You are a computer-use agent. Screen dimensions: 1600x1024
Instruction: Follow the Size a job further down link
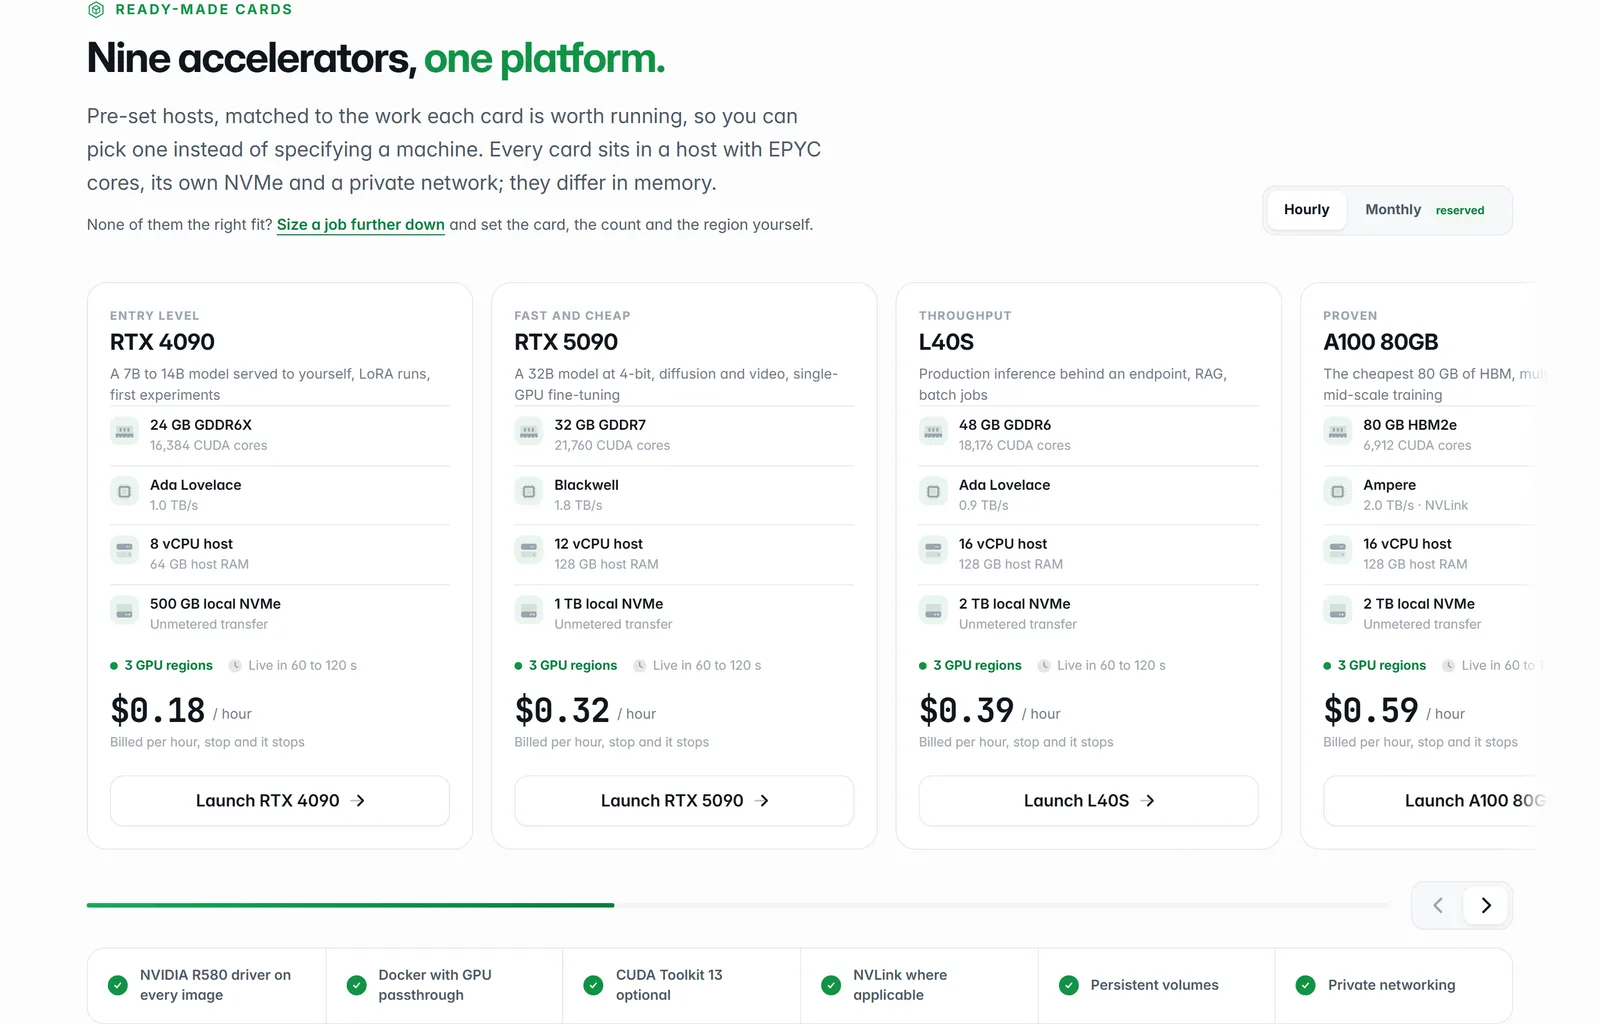(x=361, y=225)
